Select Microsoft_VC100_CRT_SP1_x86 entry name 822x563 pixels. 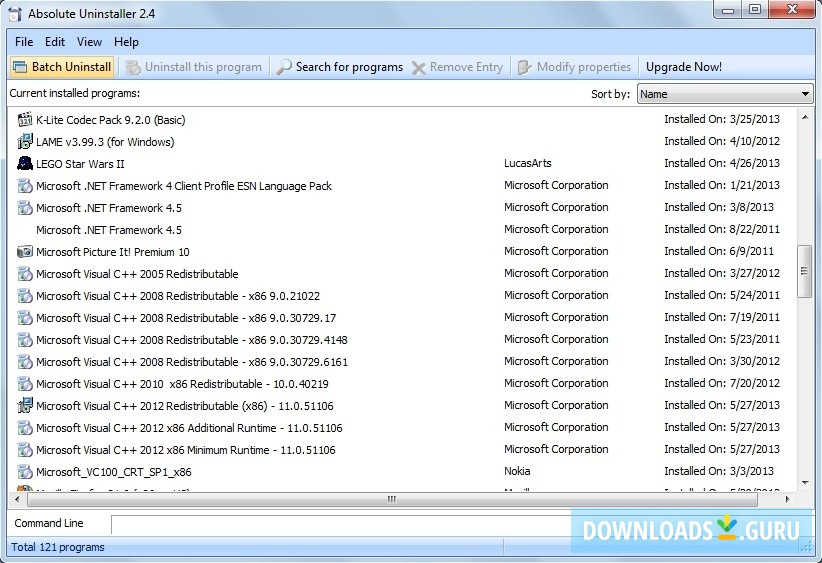(113, 472)
